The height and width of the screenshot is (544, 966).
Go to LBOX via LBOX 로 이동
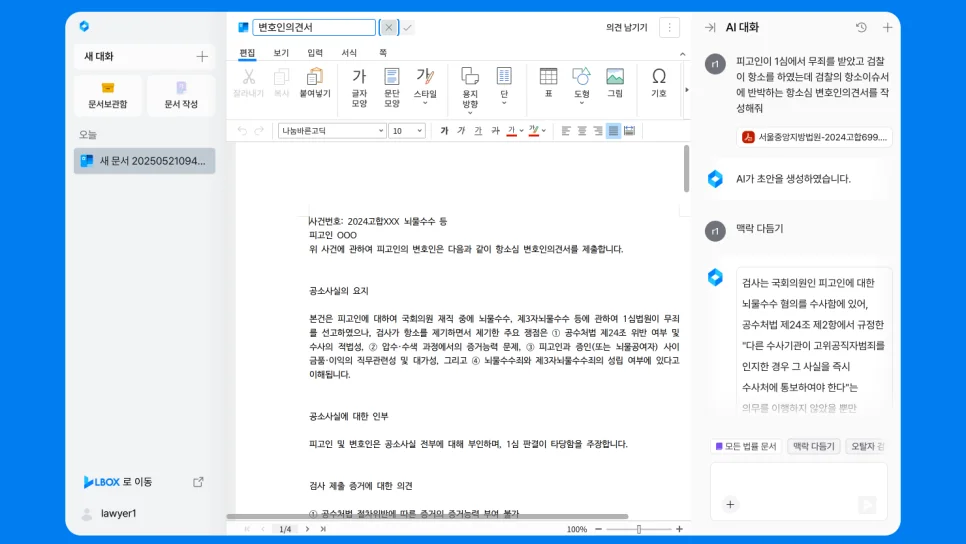point(118,482)
